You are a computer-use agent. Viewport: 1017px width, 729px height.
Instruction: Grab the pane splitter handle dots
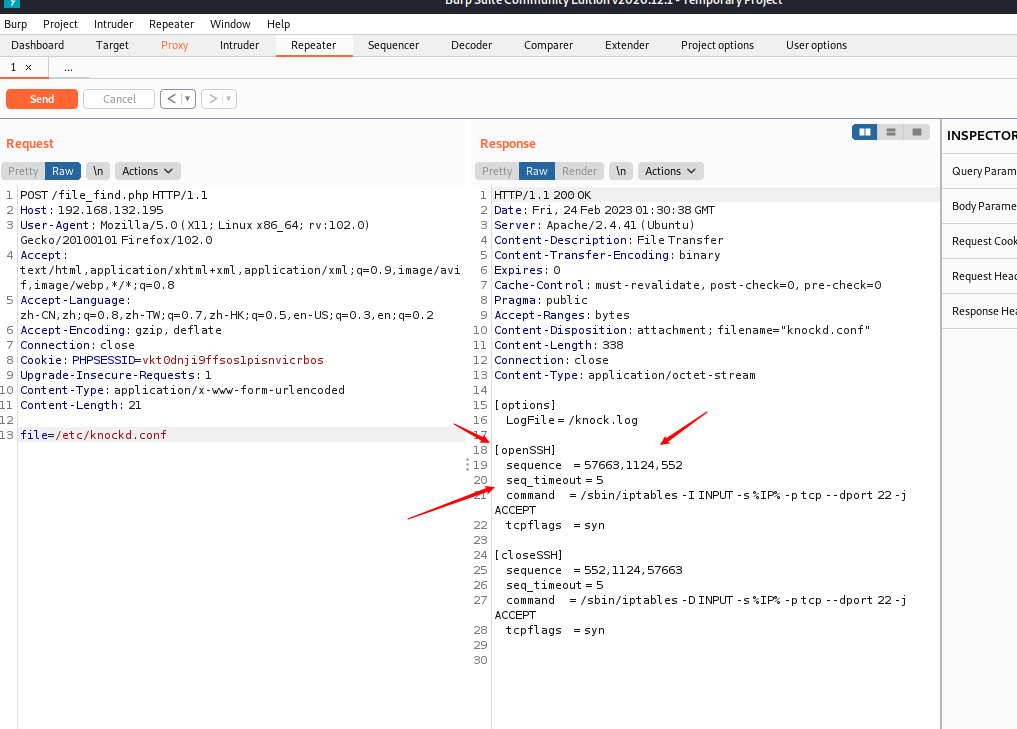coord(467,464)
